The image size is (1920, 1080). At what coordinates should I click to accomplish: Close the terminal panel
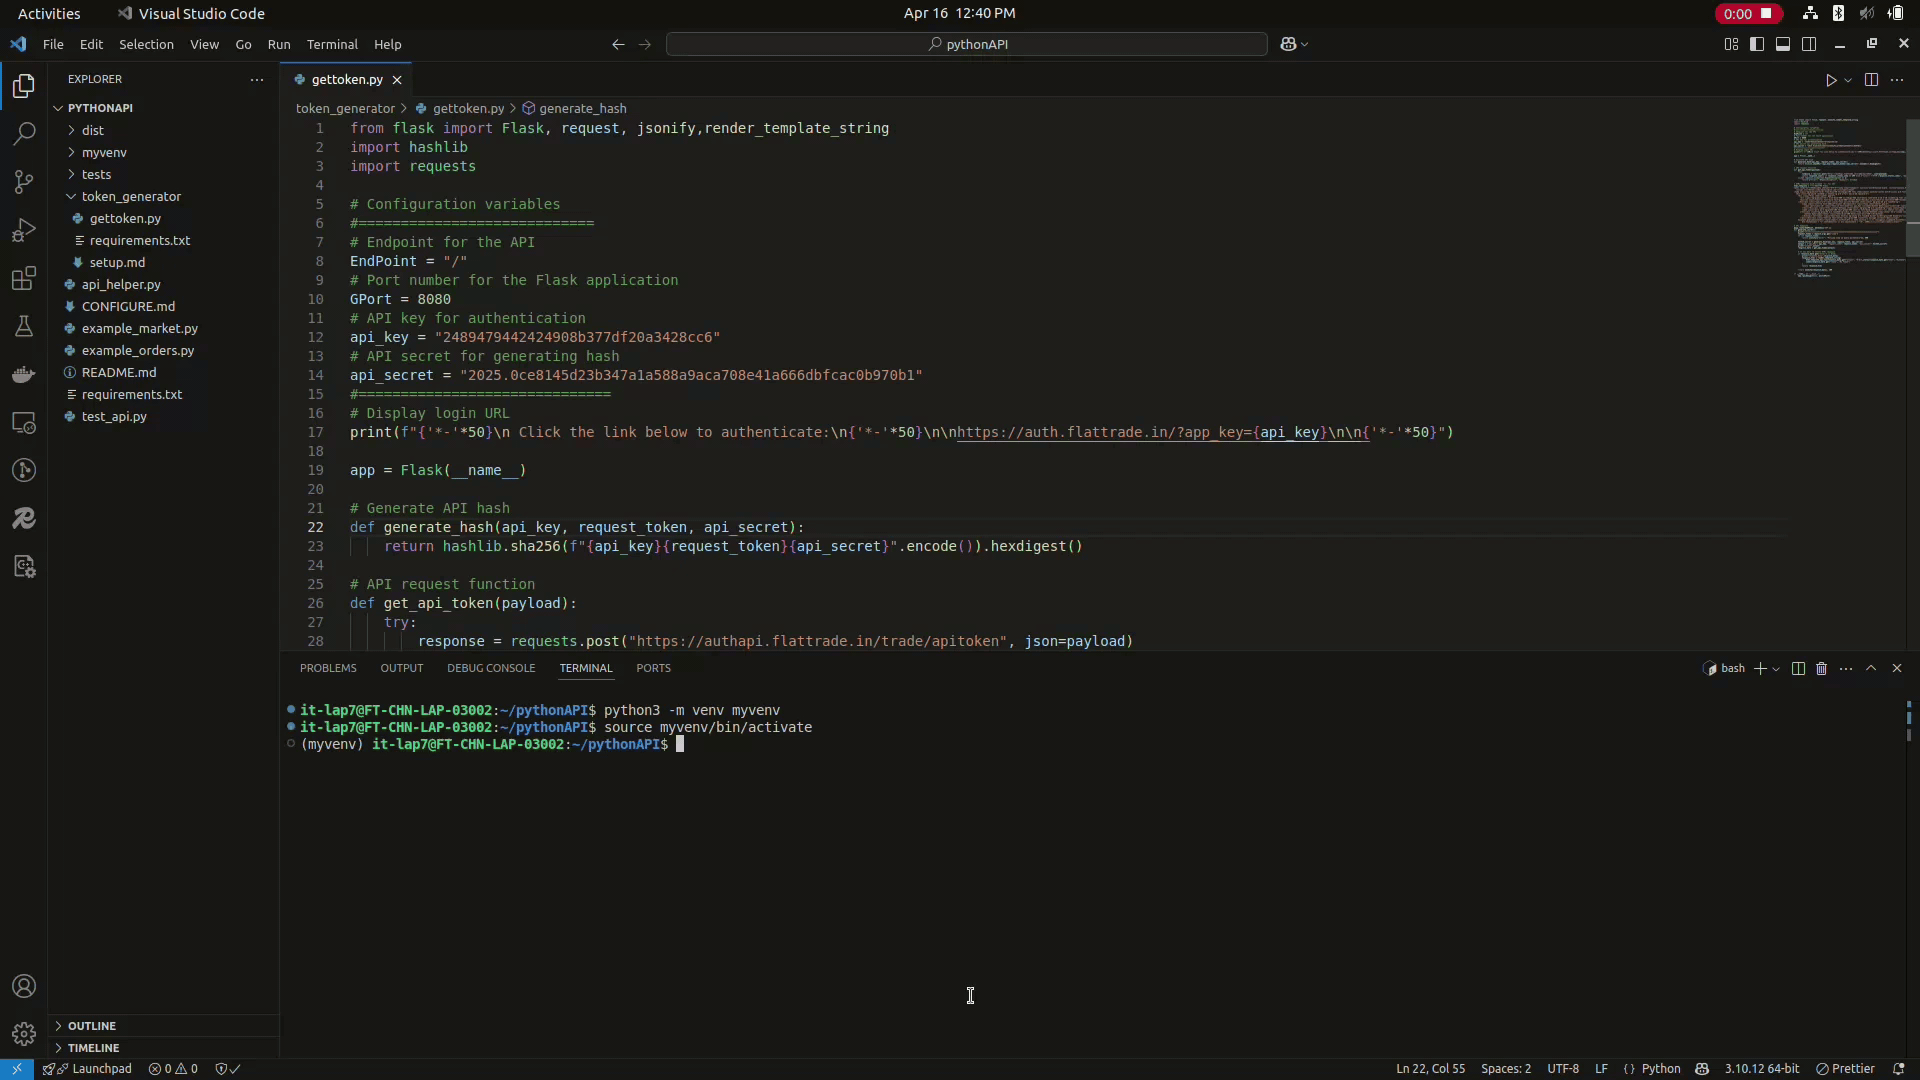pyautogui.click(x=1897, y=668)
